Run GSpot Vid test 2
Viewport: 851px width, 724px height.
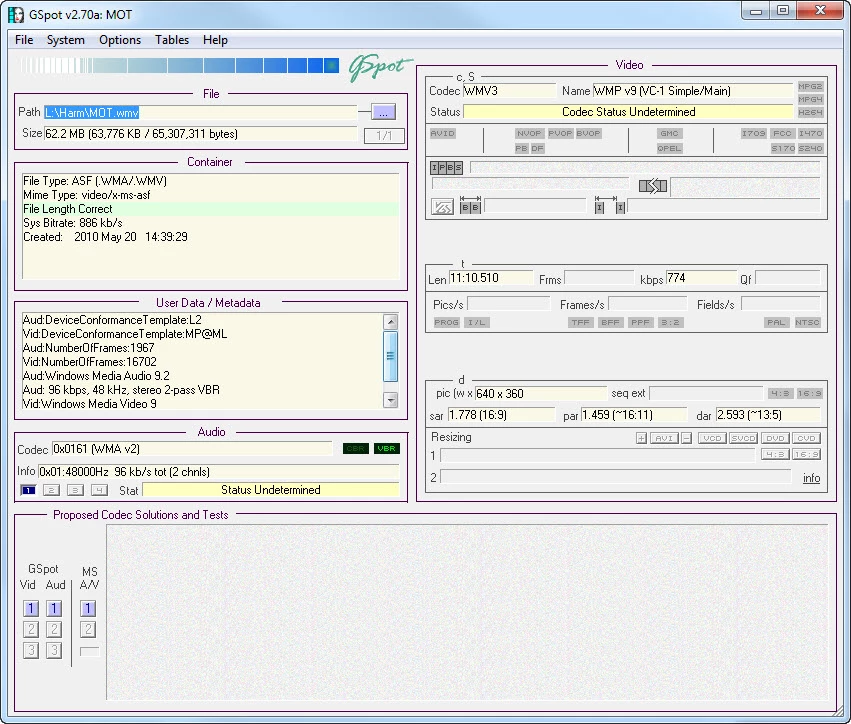point(31,630)
